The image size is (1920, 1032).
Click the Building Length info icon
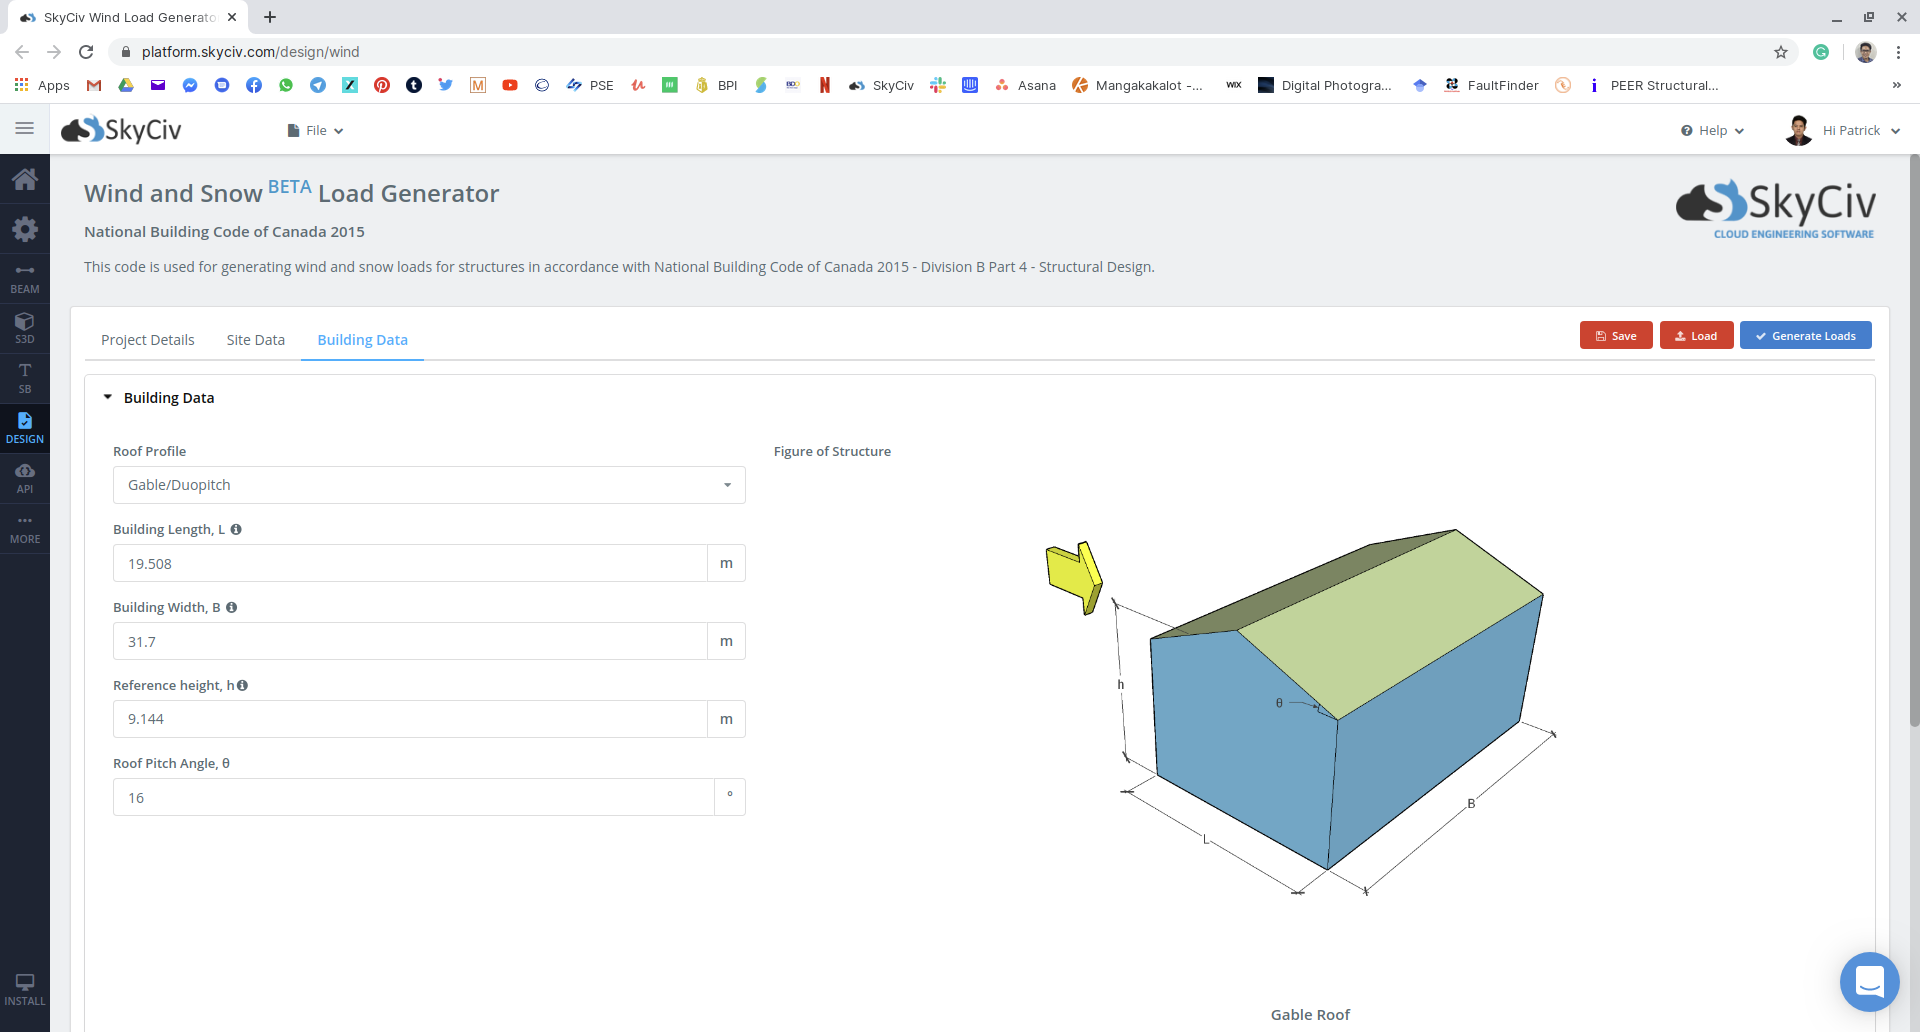pyautogui.click(x=236, y=530)
